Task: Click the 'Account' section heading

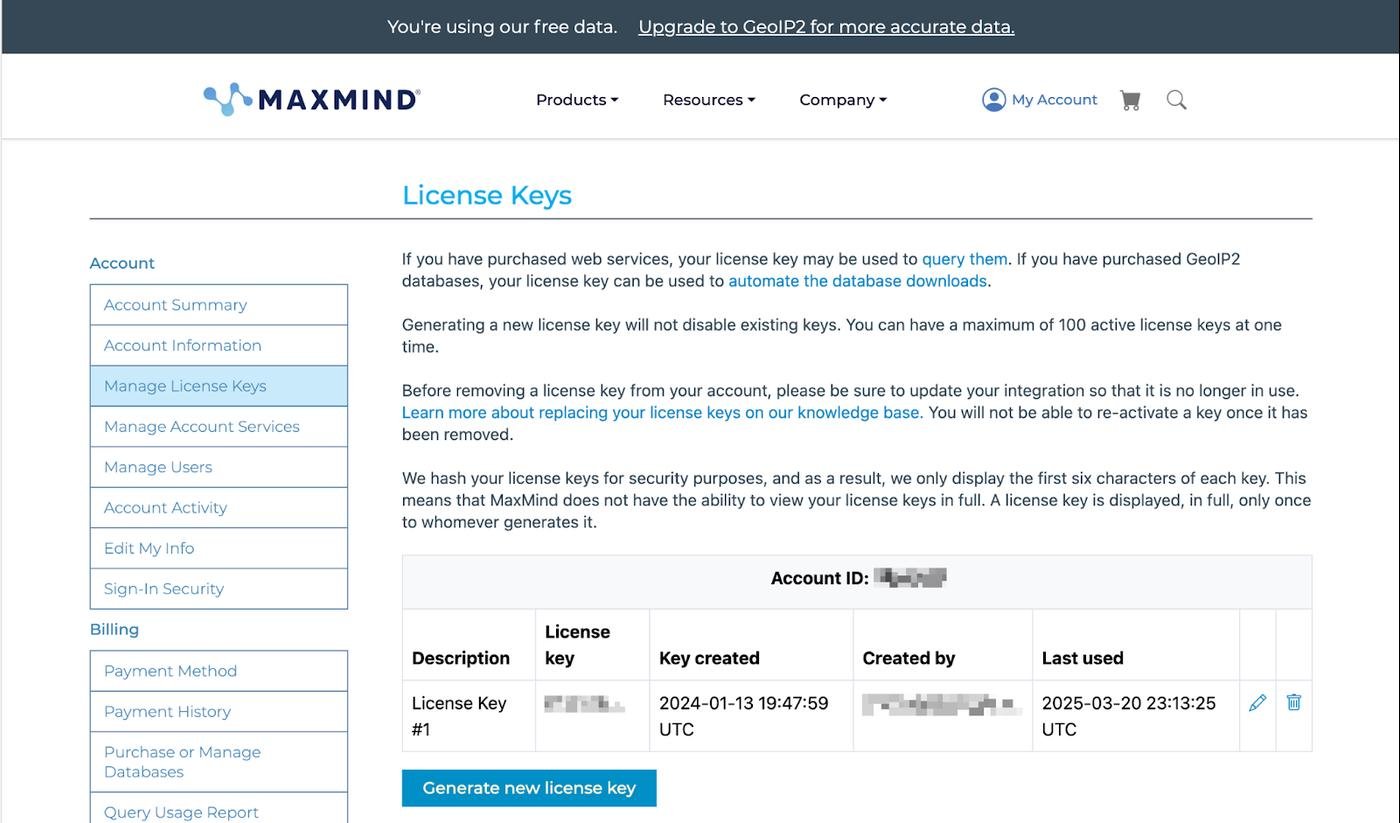Action: tap(122, 263)
